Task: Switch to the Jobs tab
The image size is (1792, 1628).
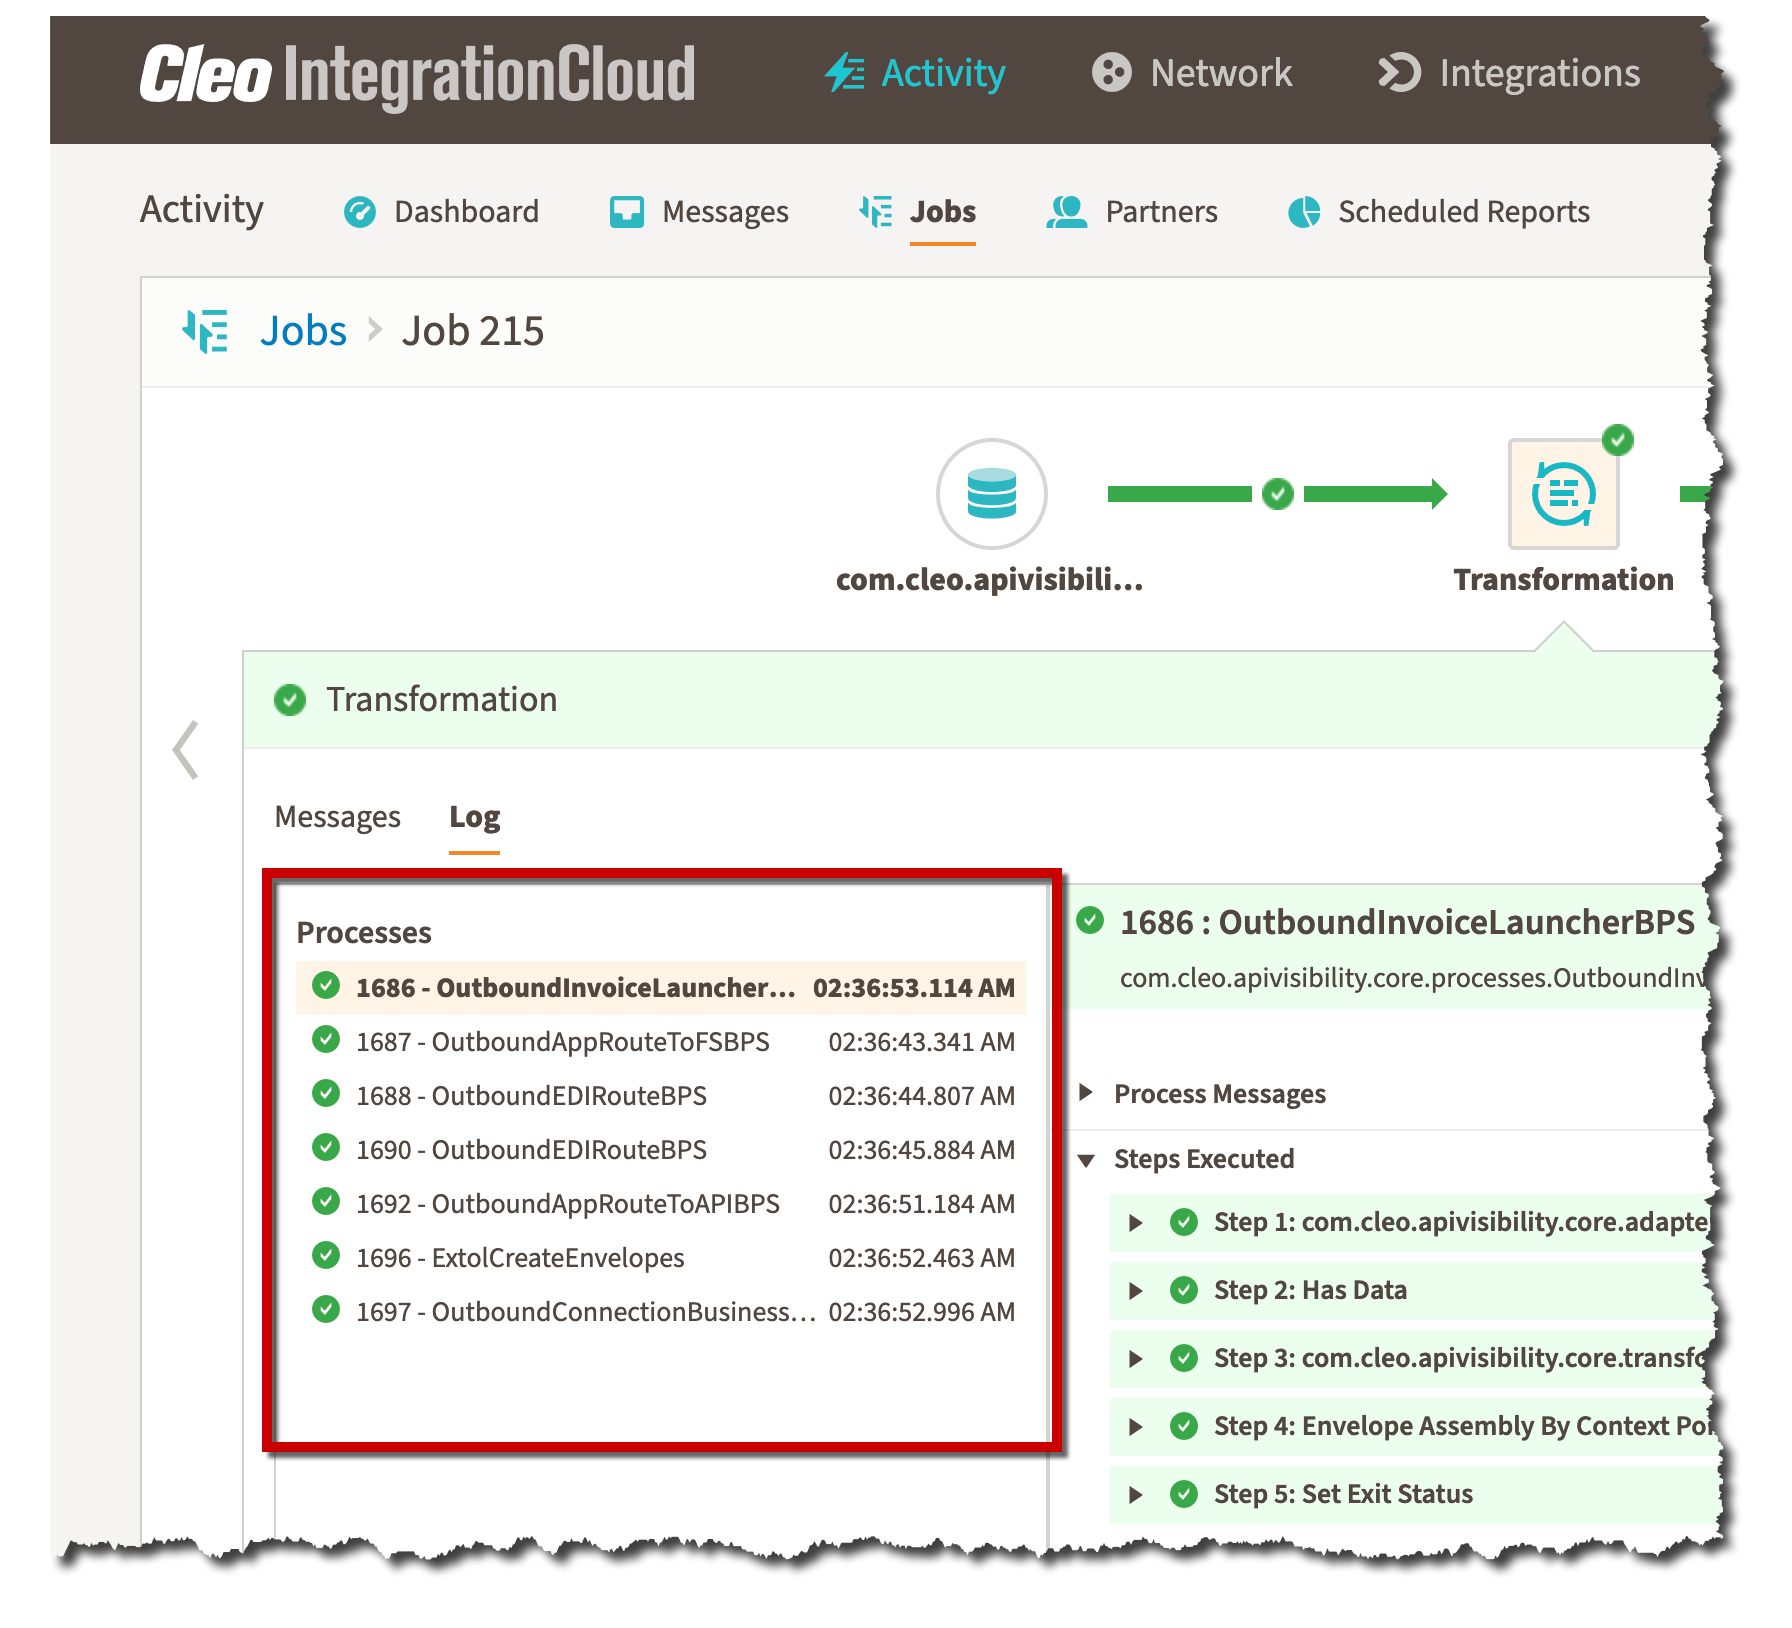Action: pyautogui.click(x=918, y=212)
